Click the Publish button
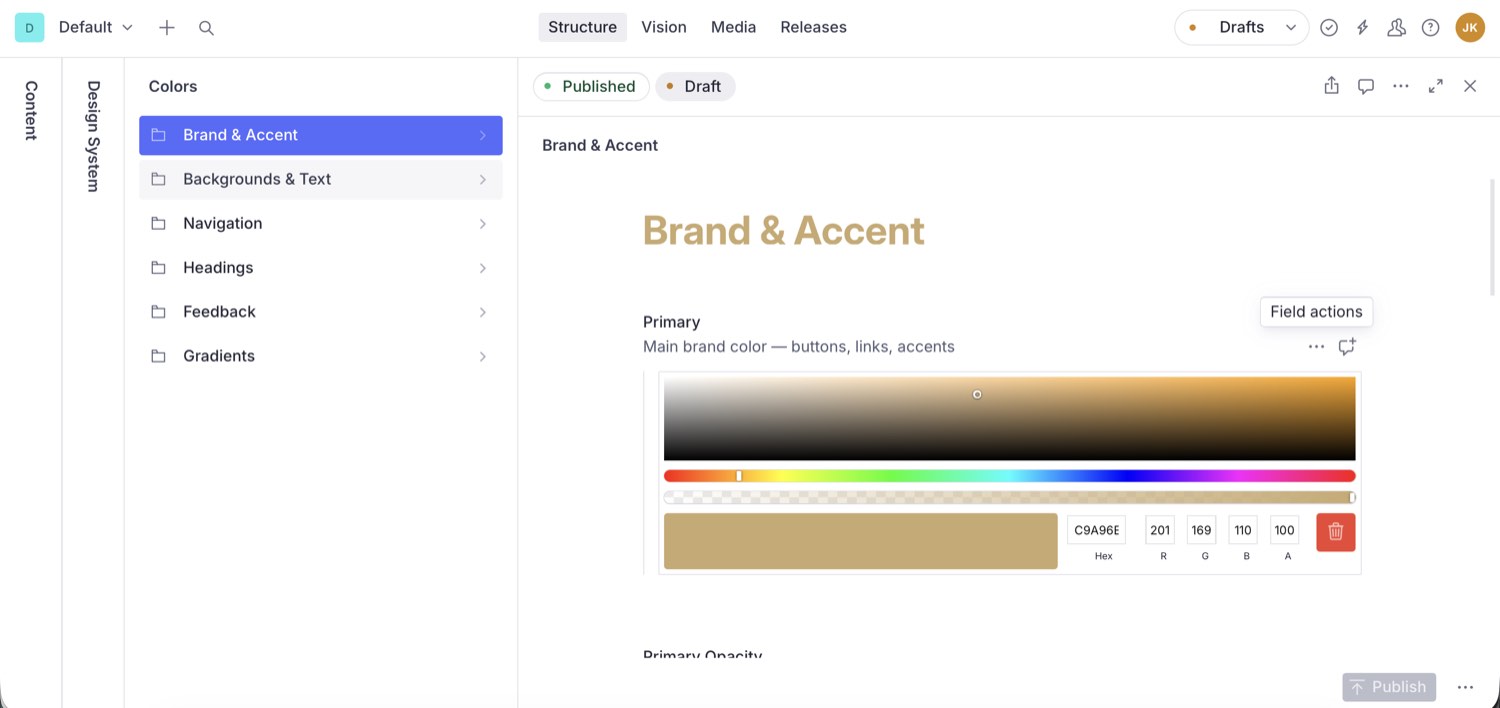Image resolution: width=1500 pixels, height=708 pixels. coord(1389,687)
